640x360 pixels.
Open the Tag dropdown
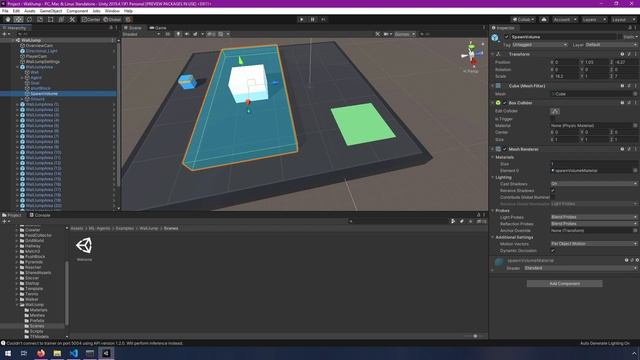[x=540, y=44]
